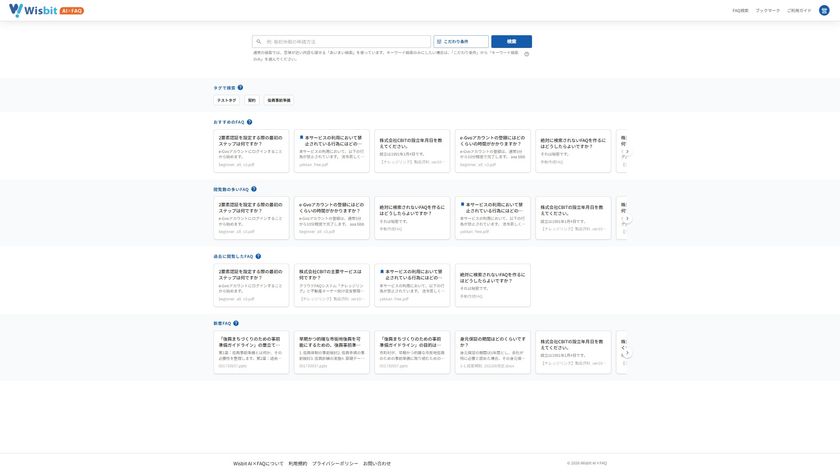Open 絶対に検索されないFAQ card under 閲覧数の多いFAQ

pyautogui.click(x=412, y=218)
